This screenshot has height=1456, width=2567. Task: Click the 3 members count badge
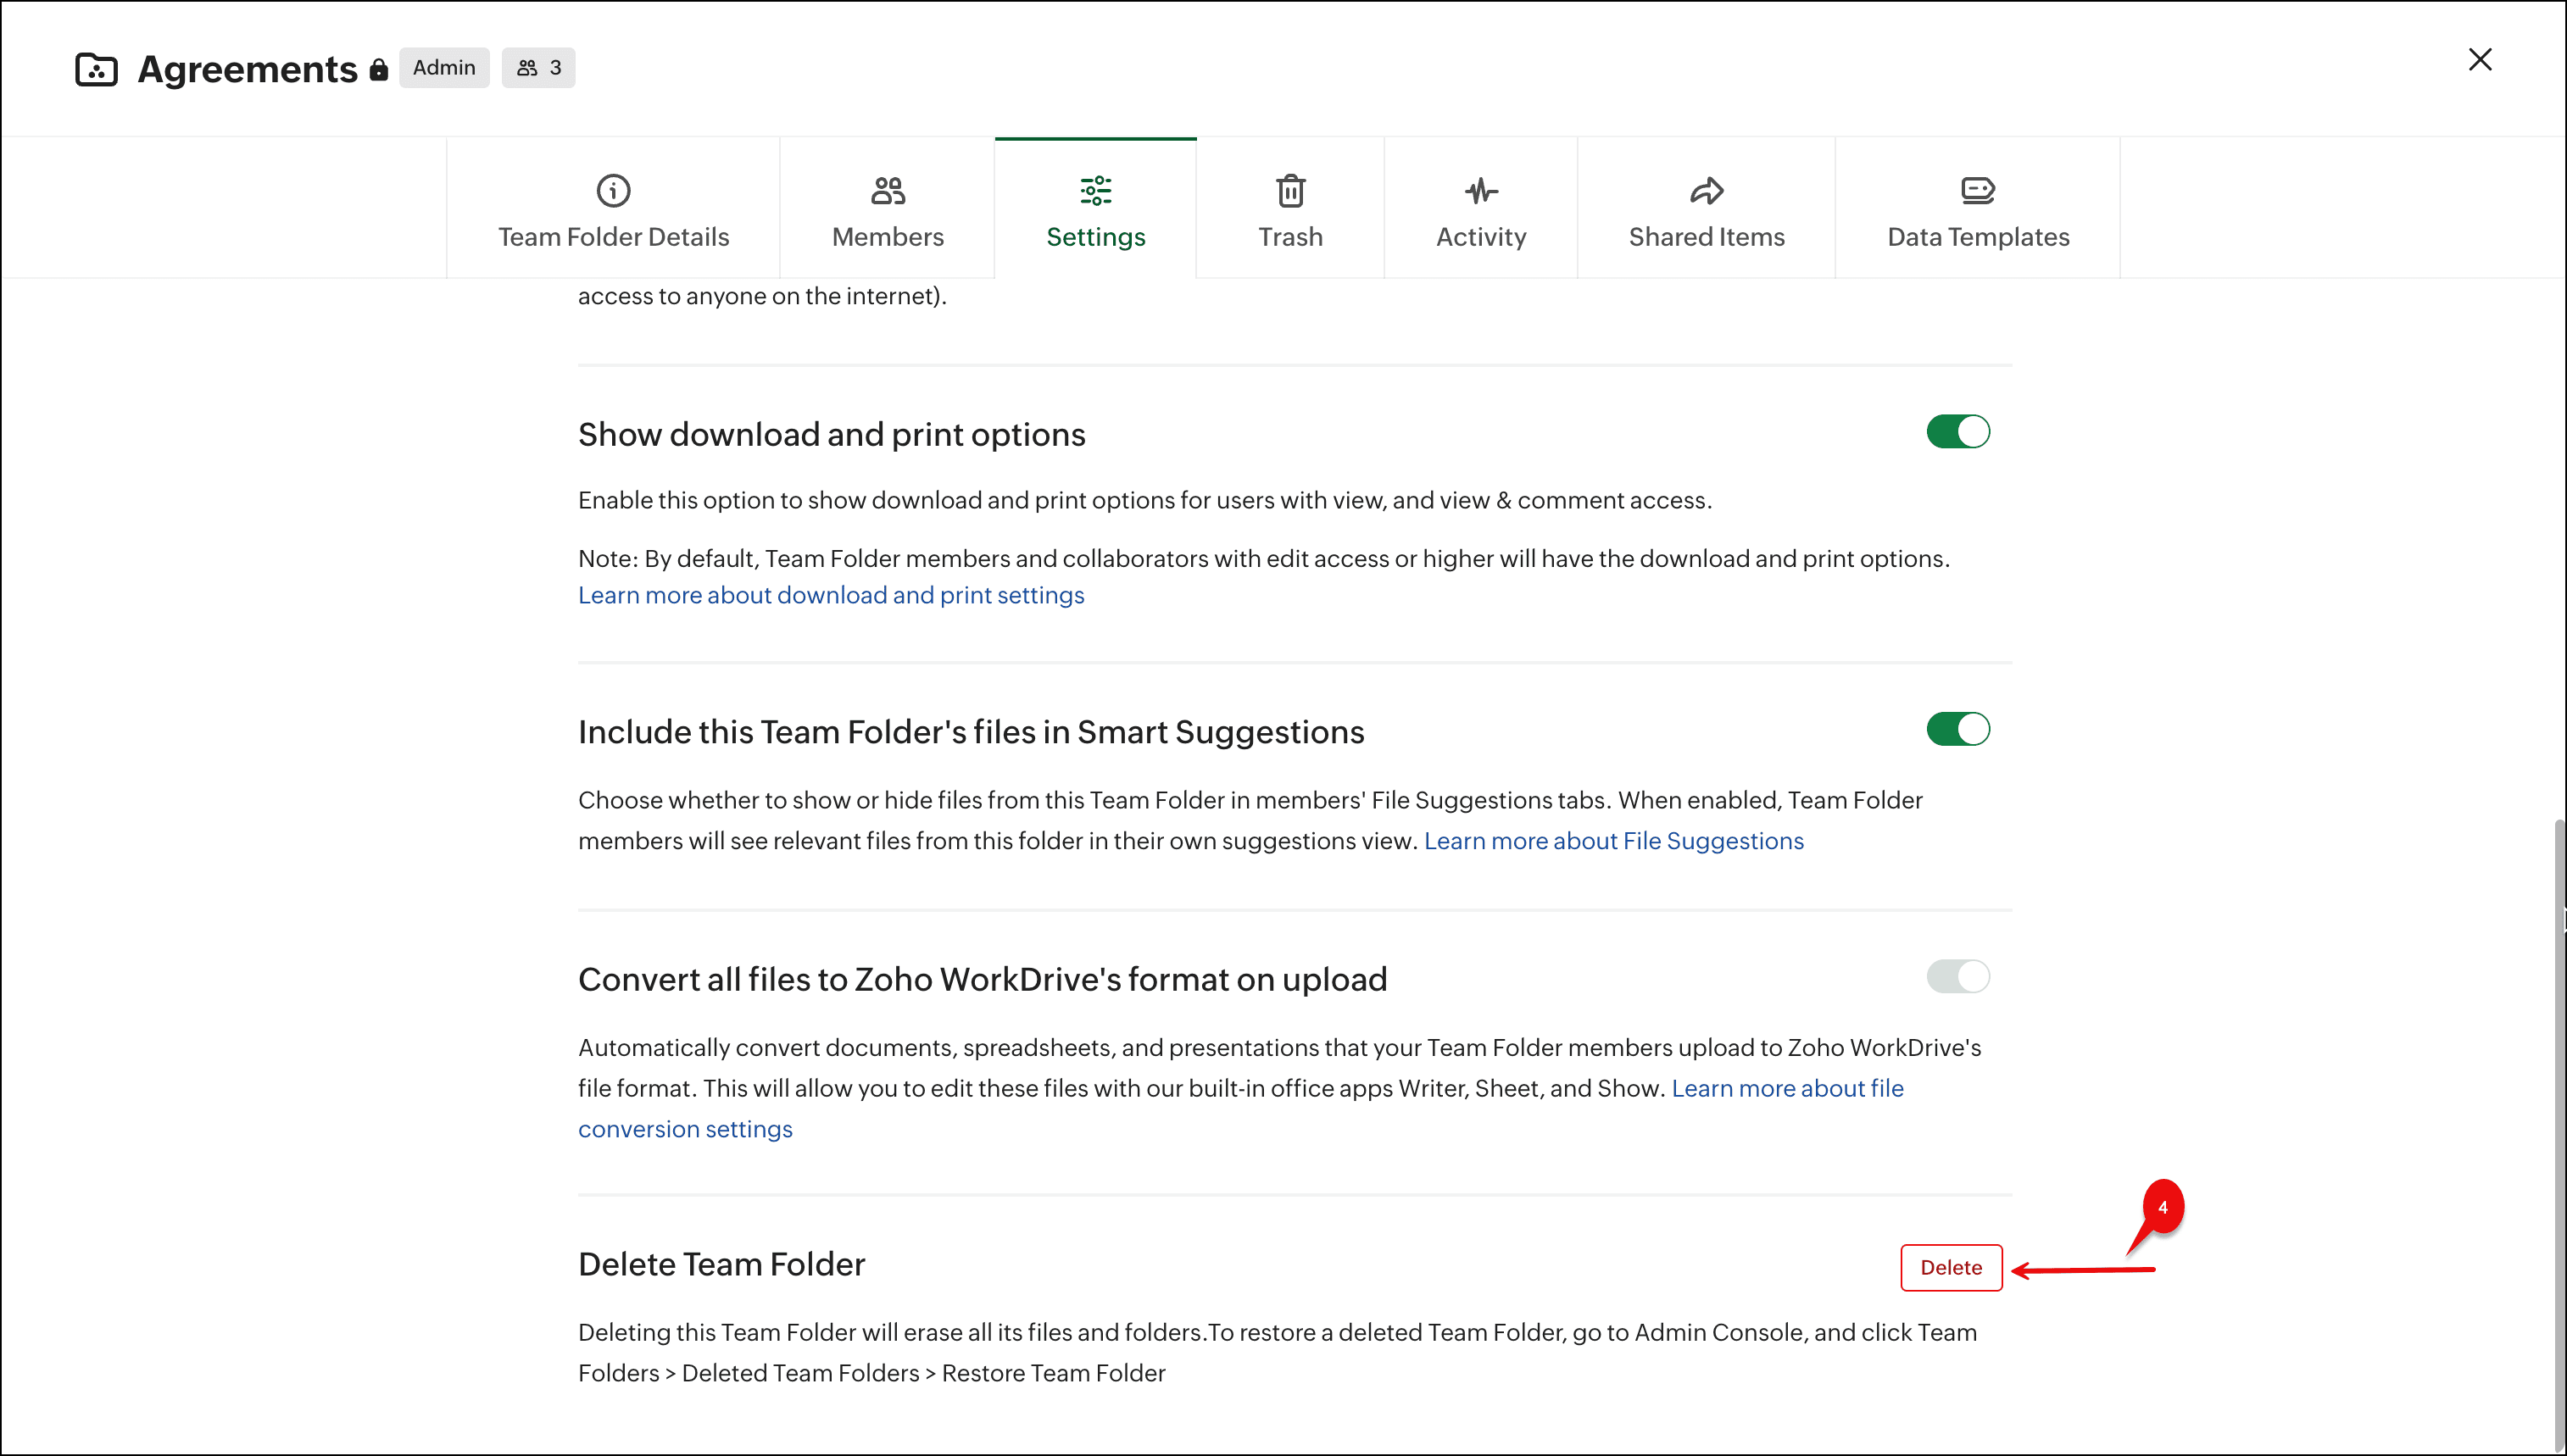pyautogui.click(x=538, y=68)
